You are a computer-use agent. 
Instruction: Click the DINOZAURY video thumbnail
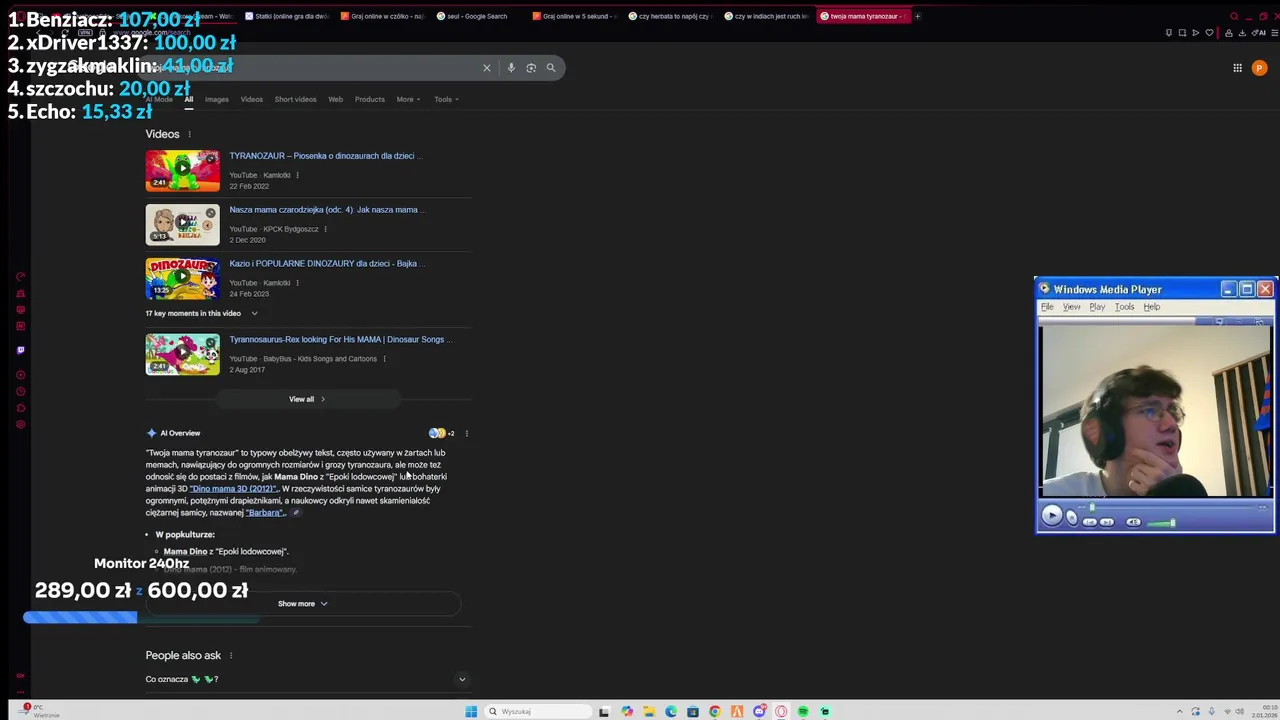[182, 279]
